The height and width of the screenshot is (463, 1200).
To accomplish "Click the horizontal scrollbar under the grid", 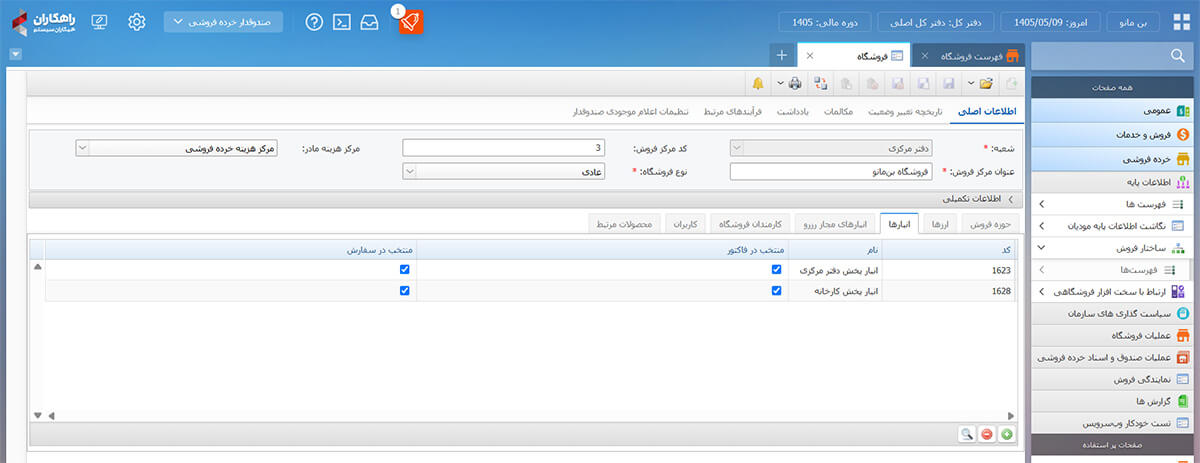I will [x=527, y=415].
